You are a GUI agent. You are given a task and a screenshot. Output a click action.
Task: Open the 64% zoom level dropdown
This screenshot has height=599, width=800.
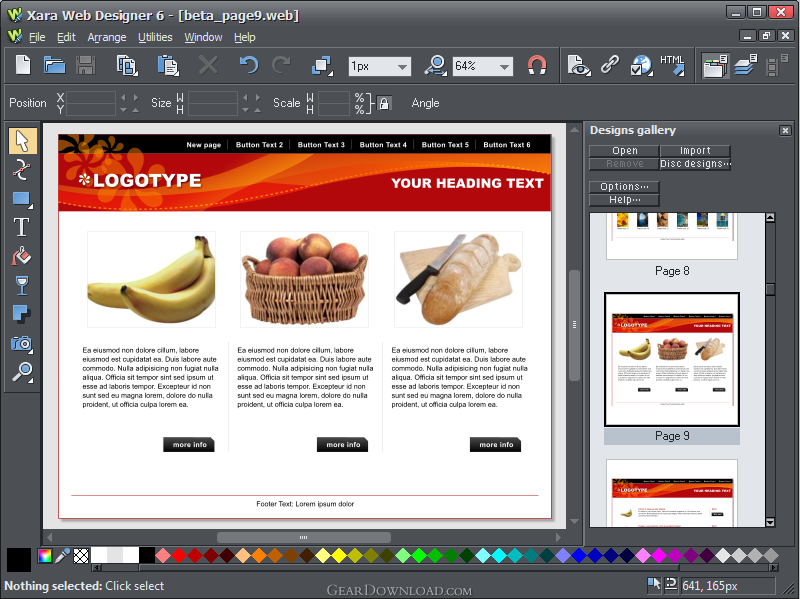point(504,67)
